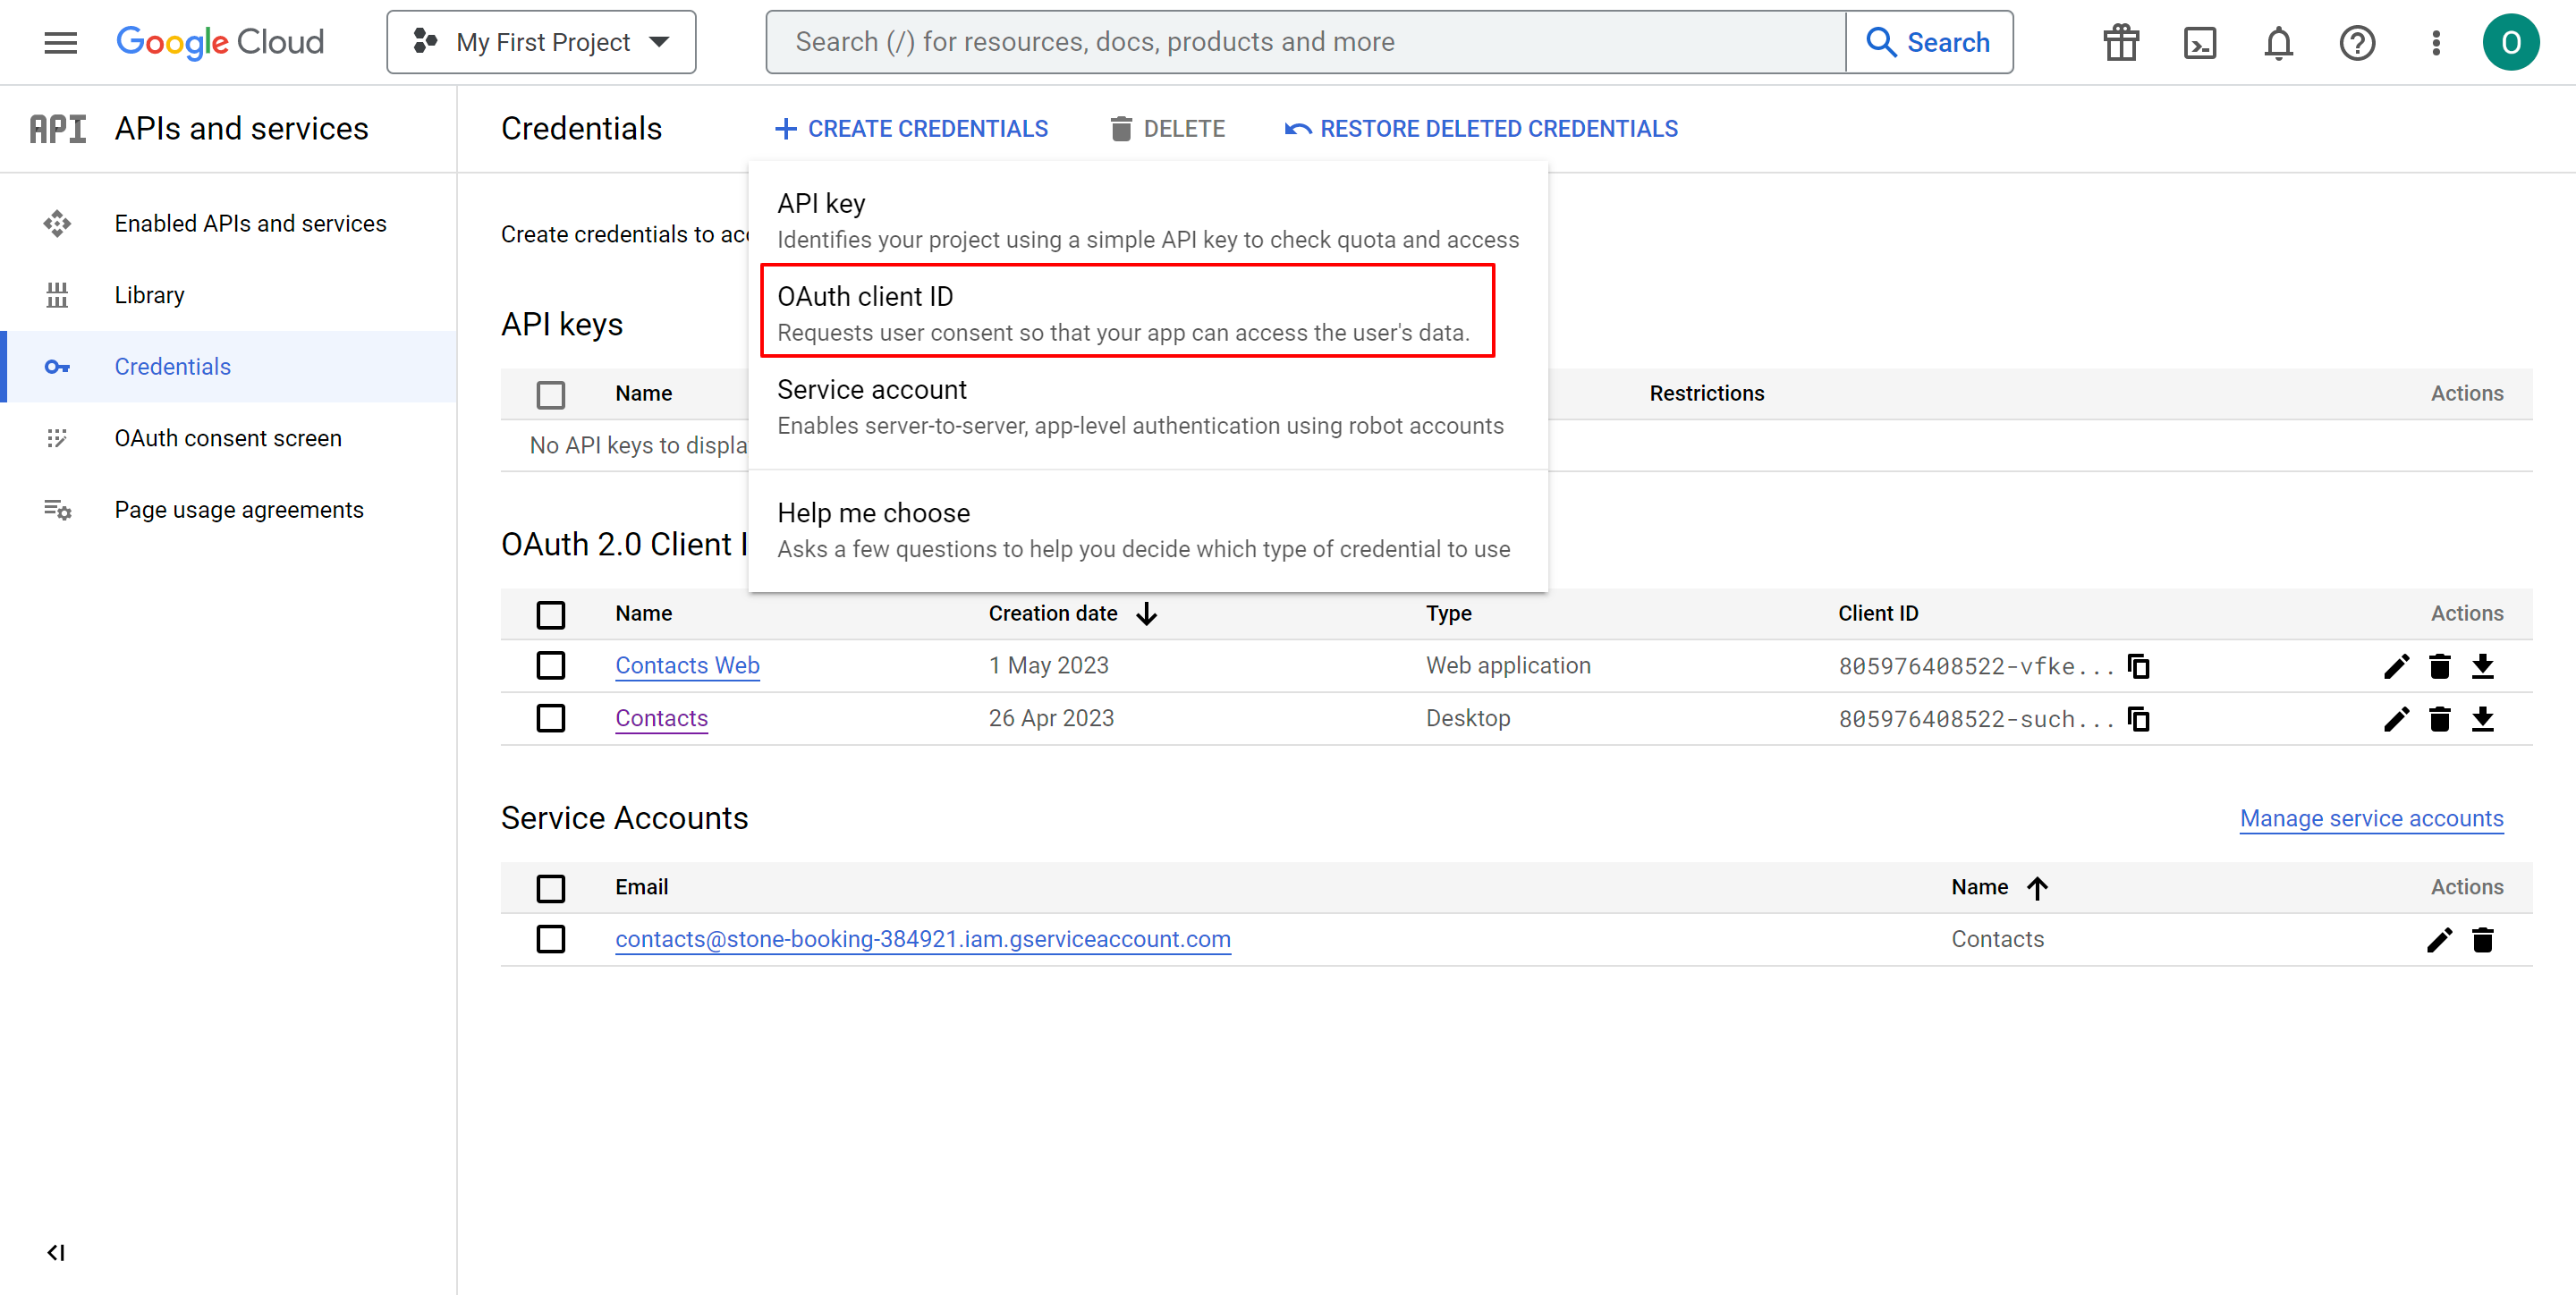Delete the Contacts Web OAuth client
This screenshot has width=2576, height=1295.
pyautogui.click(x=2440, y=666)
